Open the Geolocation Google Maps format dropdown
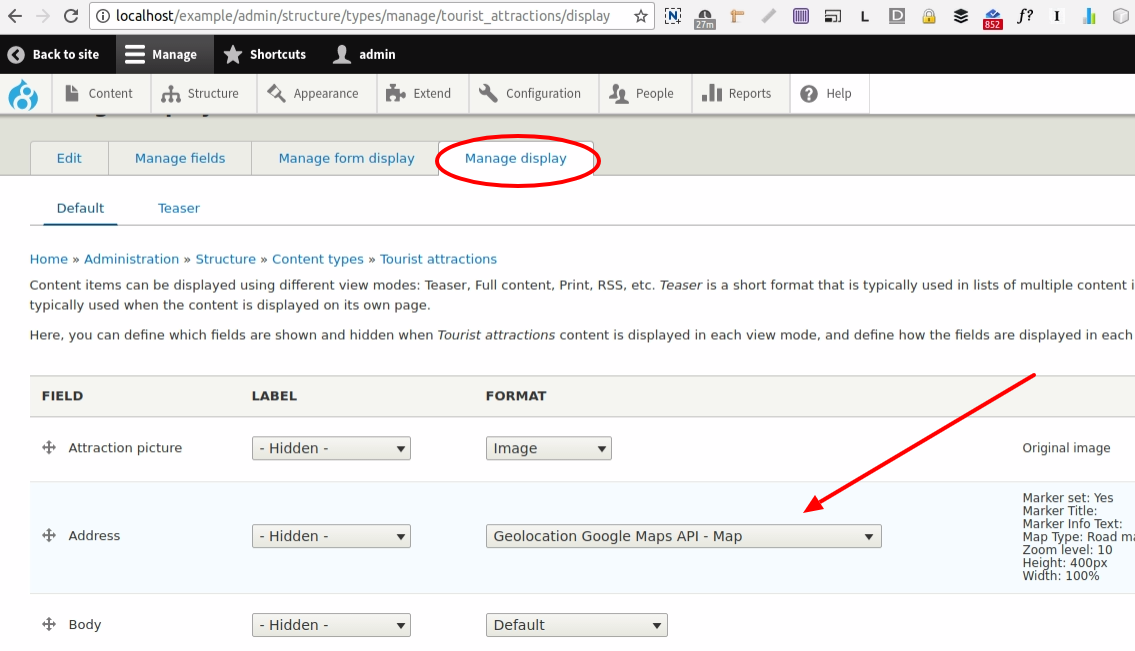This screenshot has height=651, width=1135. 683,536
